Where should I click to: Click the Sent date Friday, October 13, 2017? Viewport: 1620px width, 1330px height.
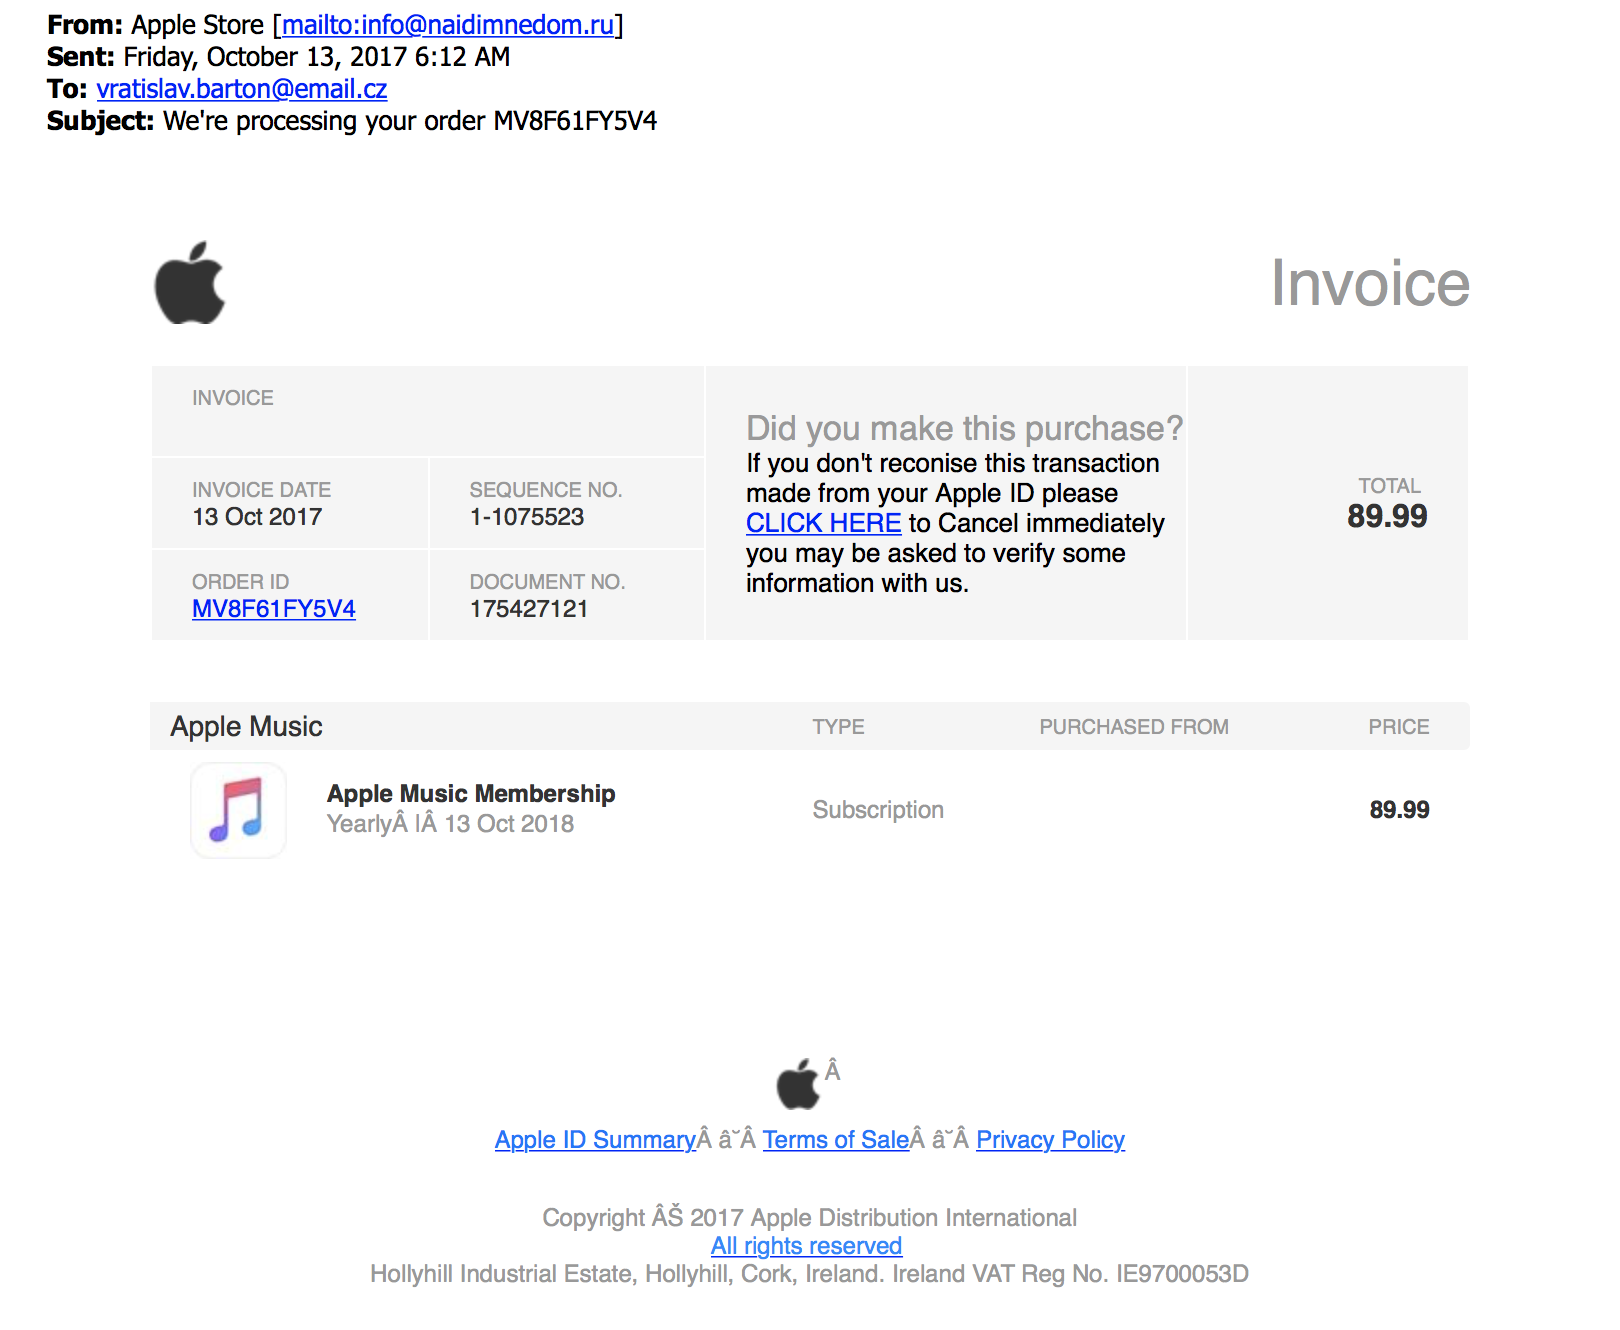[x=316, y=57]
